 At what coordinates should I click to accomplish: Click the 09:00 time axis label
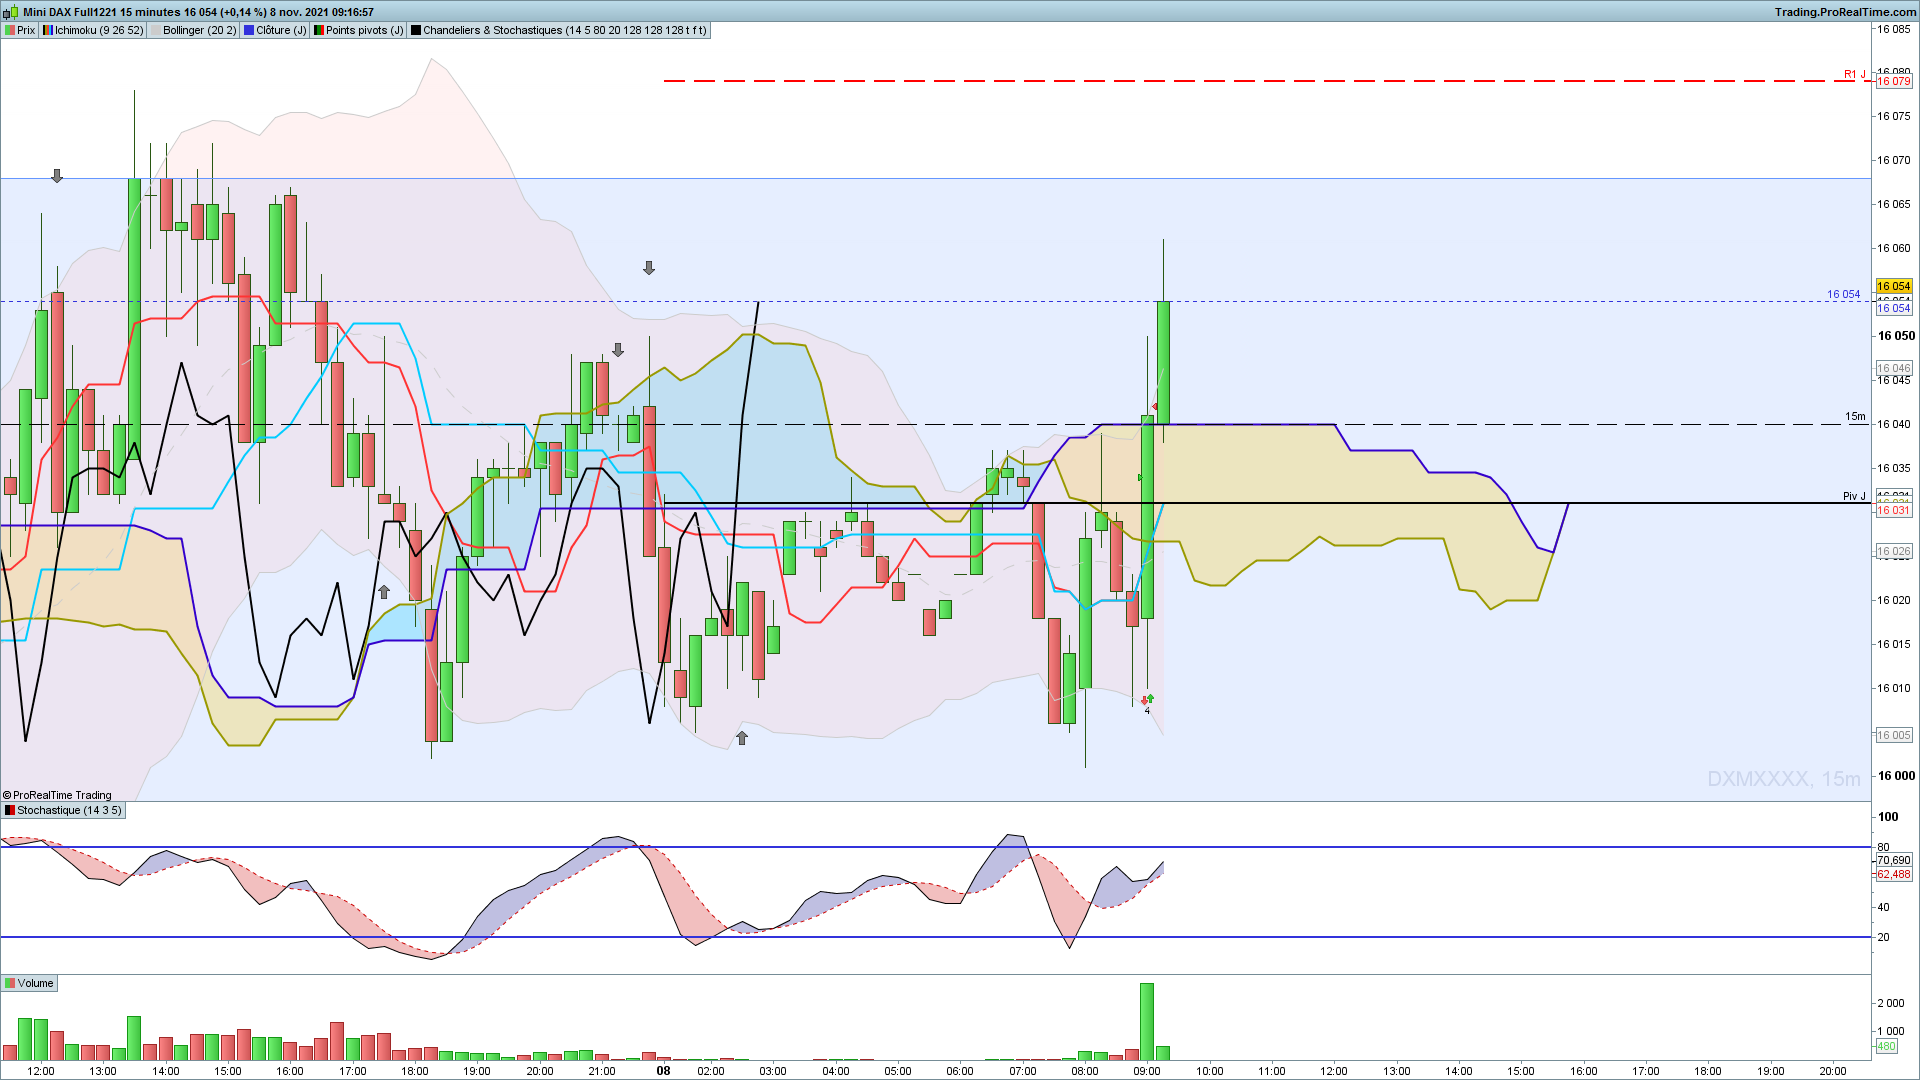(1147, 1071)
